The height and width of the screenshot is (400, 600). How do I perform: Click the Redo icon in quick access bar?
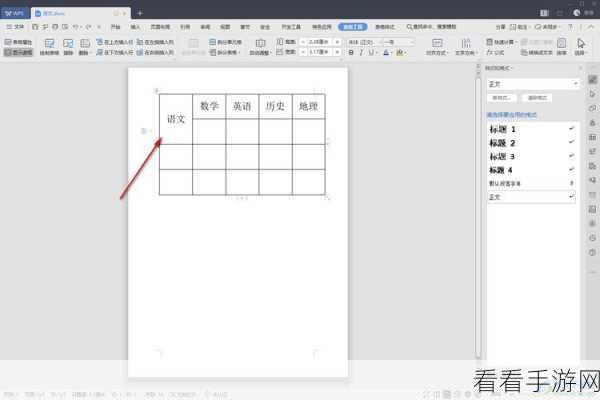tap(88, 27)
